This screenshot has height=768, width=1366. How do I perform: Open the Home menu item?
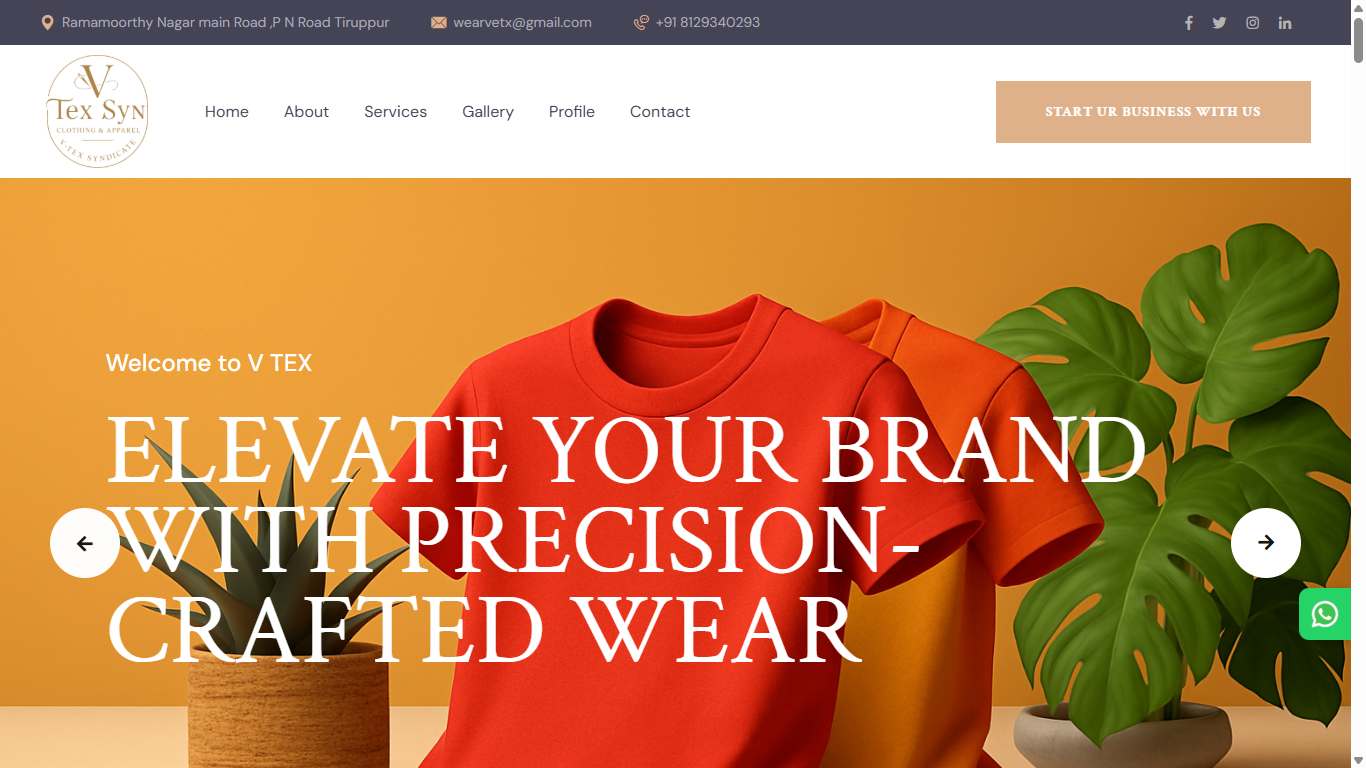[x=227, y=112]
